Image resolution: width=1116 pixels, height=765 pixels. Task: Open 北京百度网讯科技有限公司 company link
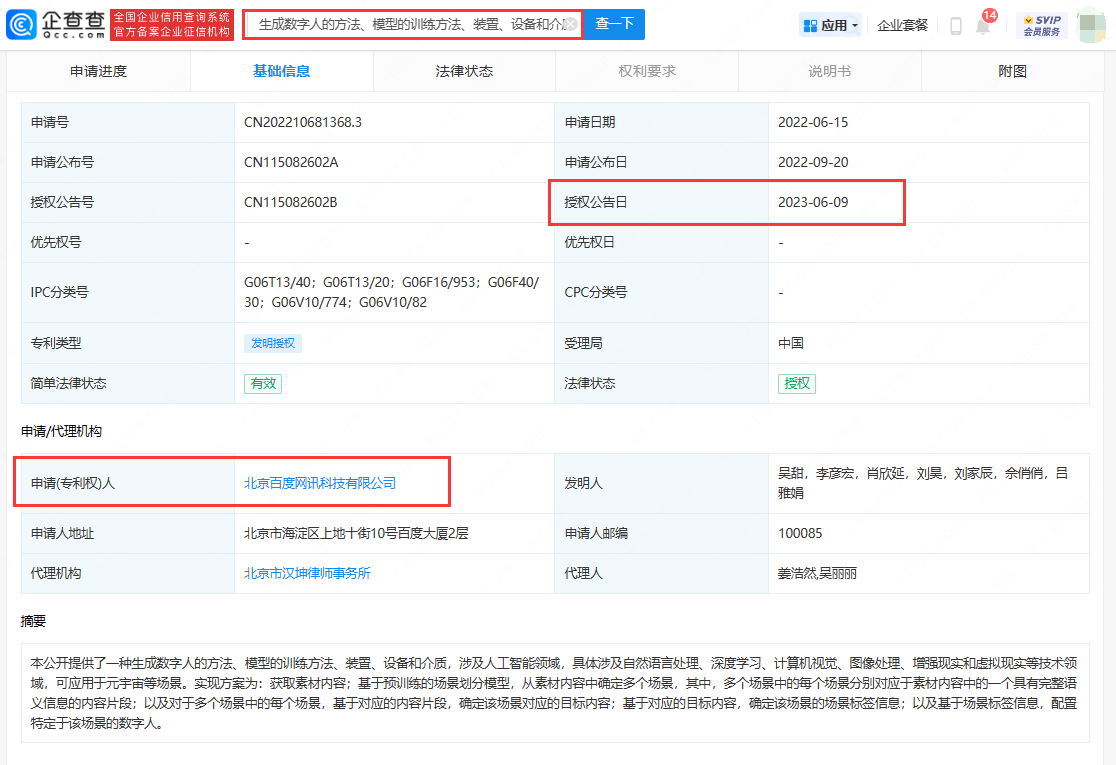tap(321, 482)
